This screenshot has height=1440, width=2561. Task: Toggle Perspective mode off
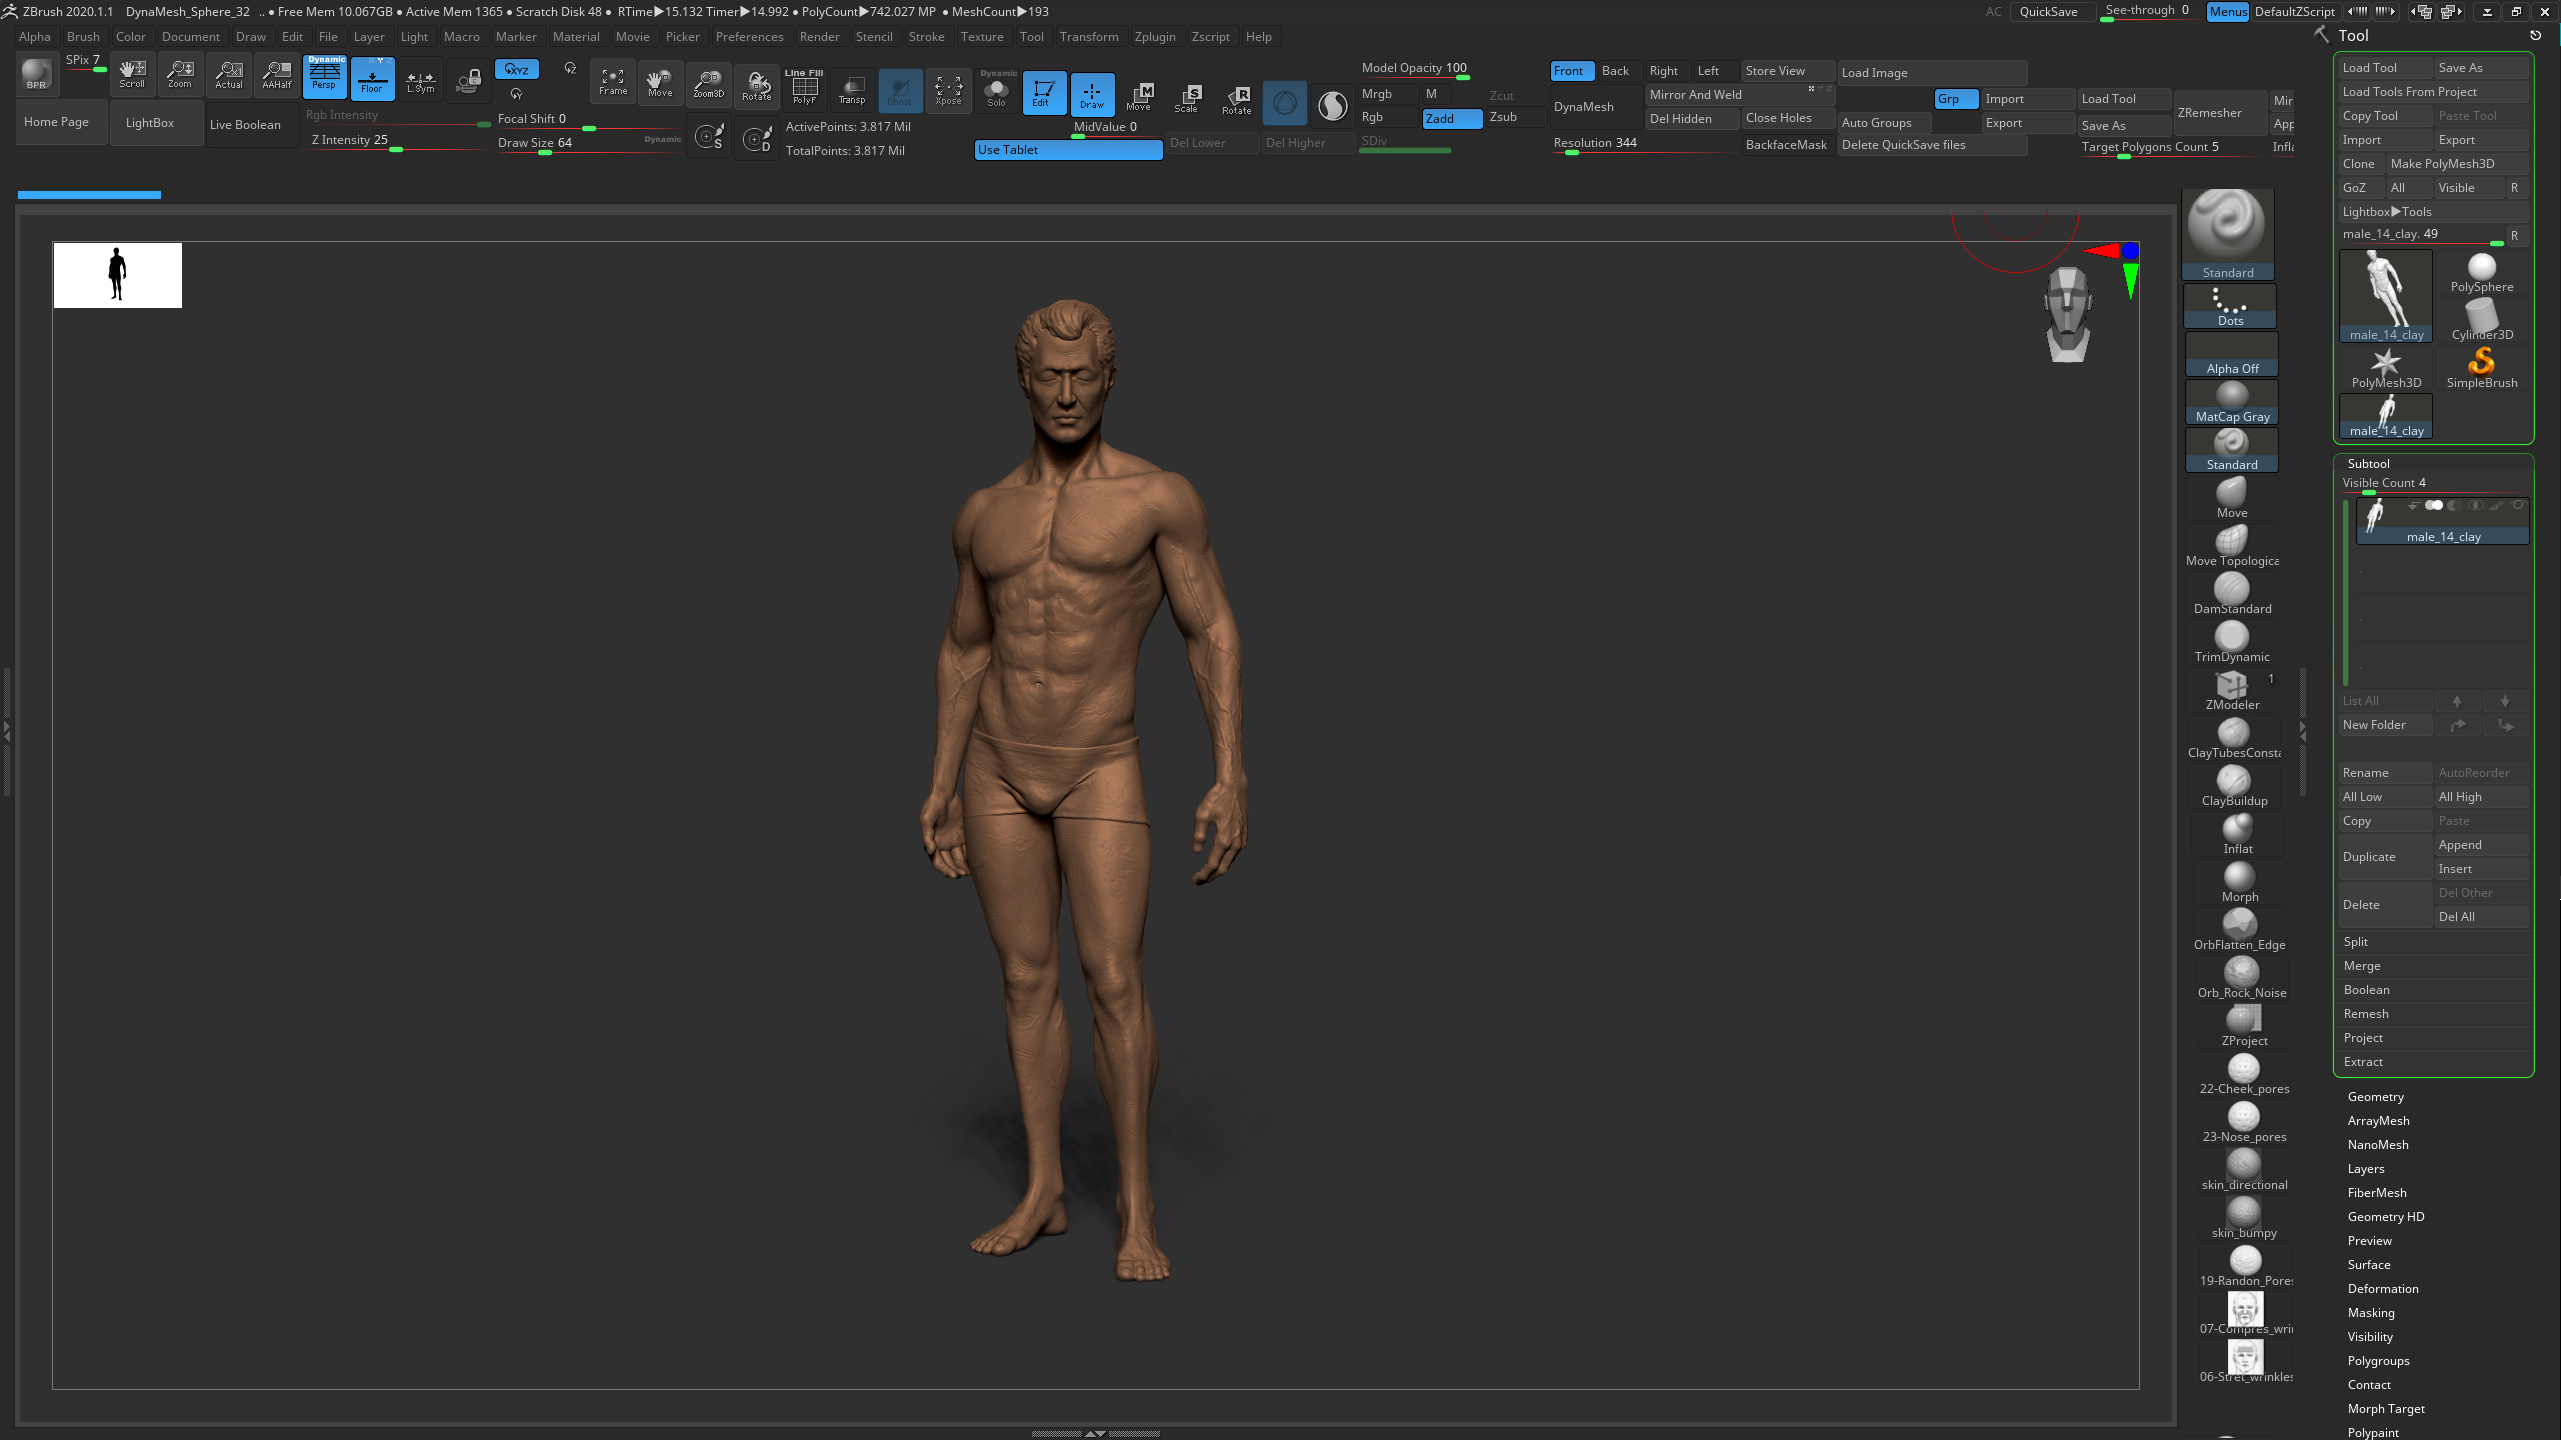point(324,77)
